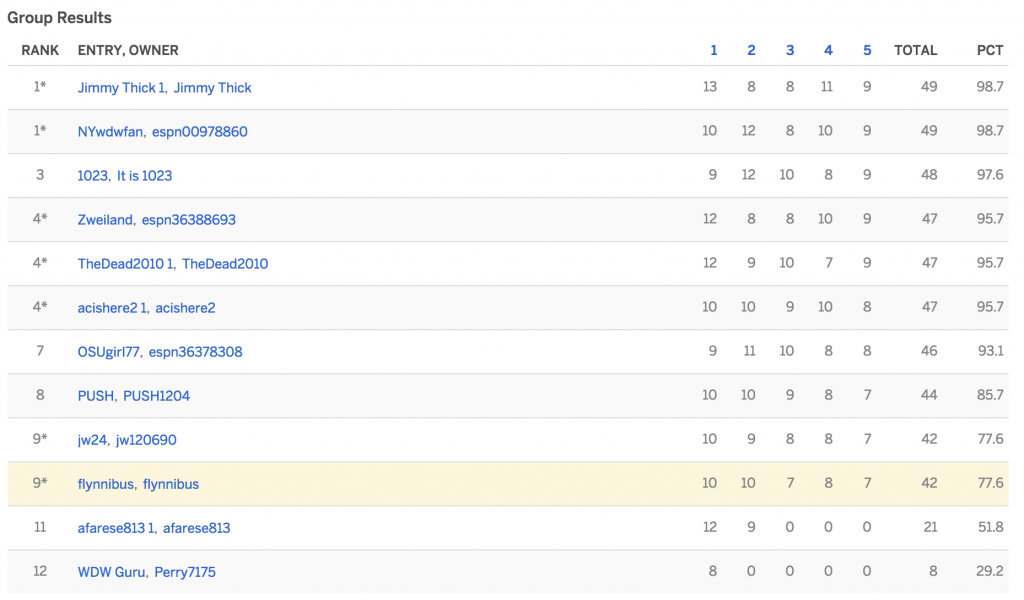
Task: View owner espn00978860 profile
Action: 200,132
